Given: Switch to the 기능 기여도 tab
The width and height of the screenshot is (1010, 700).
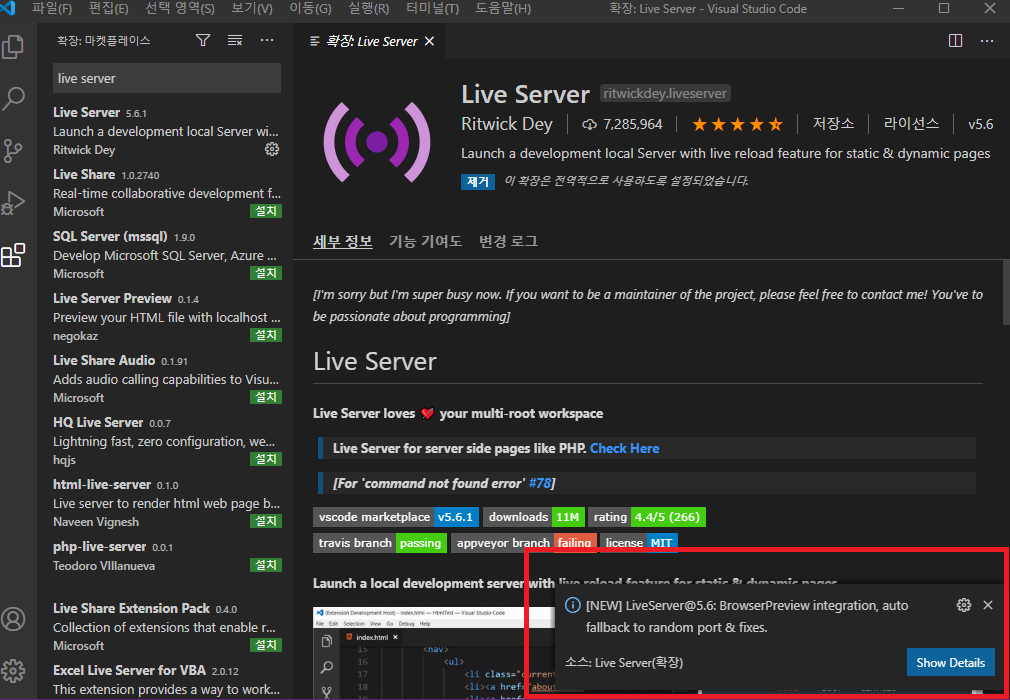Looking at the screenshot, I should (x=425, y=241).
